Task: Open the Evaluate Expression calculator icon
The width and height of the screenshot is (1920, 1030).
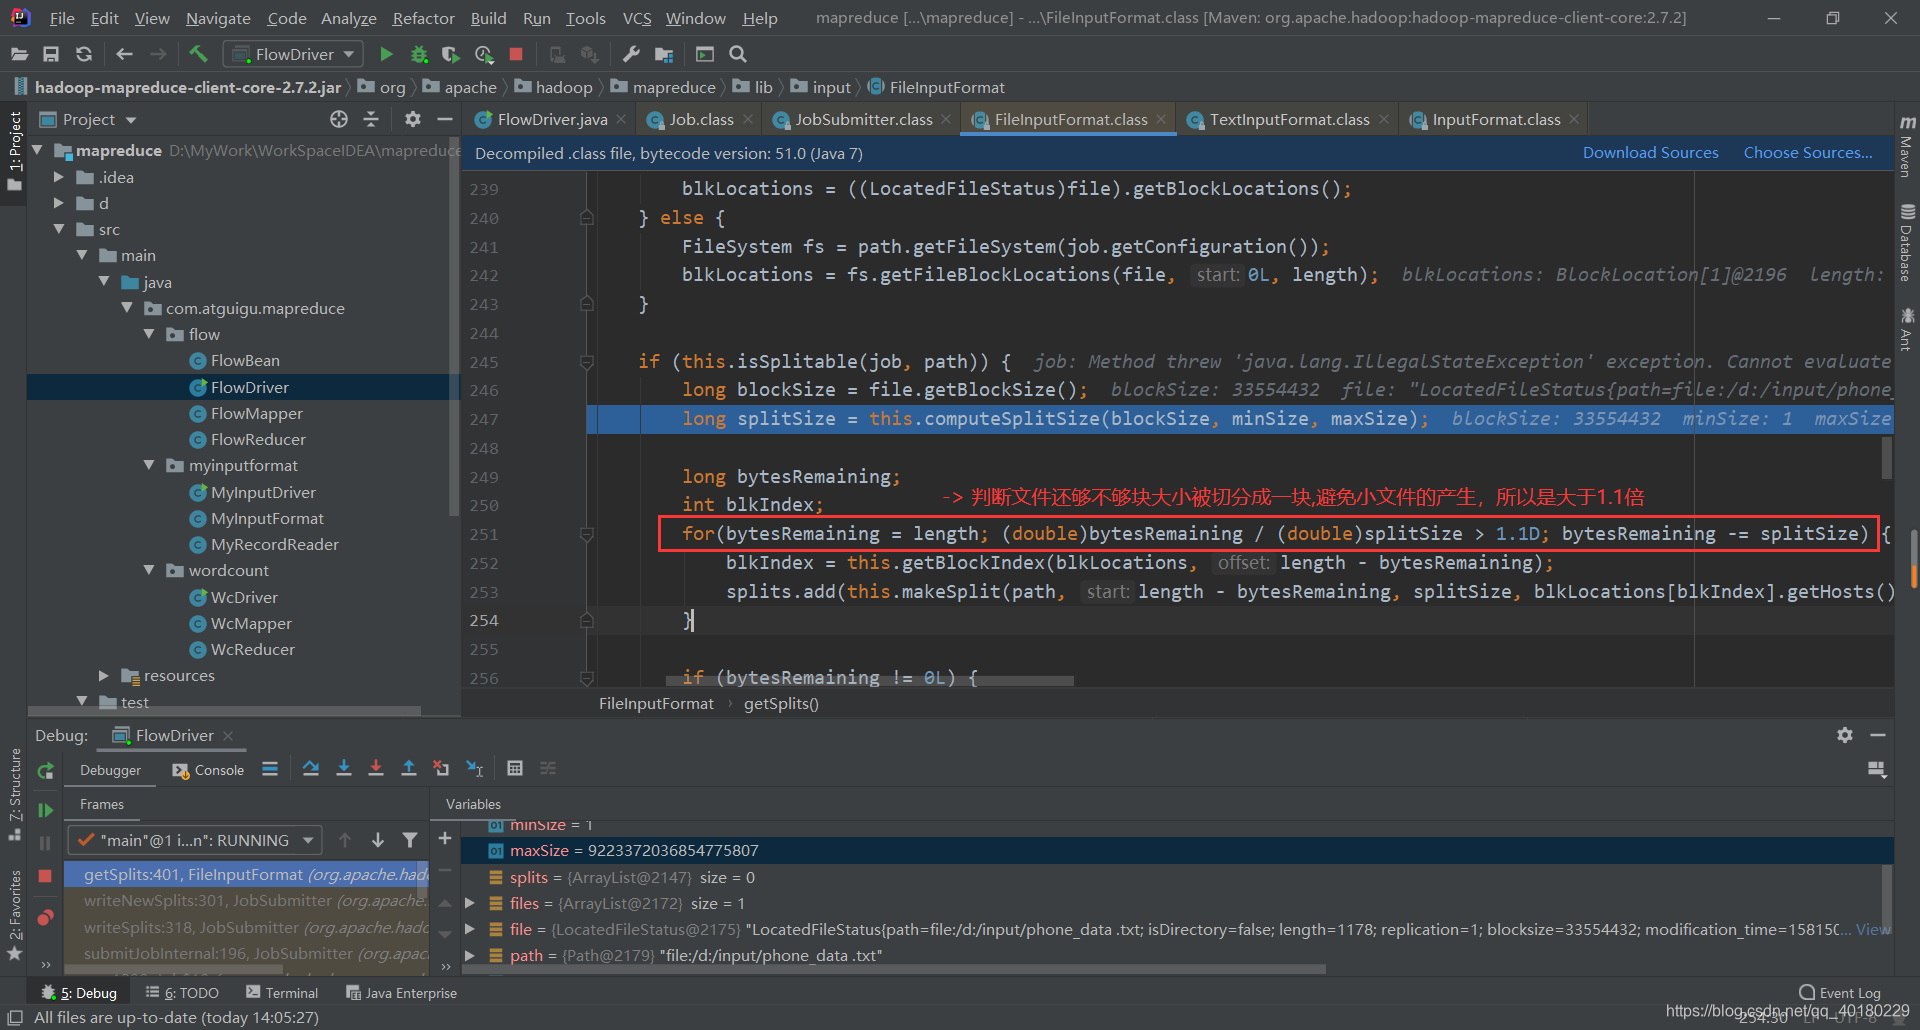Action: pyautogui.click(x=515, y=768)
